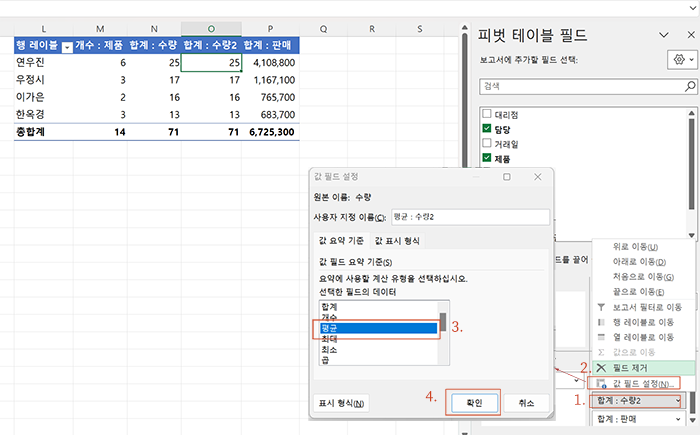Click the 필드 제거 X icon
This screenshot has height=435, width=700.
(x=601, y=368)
